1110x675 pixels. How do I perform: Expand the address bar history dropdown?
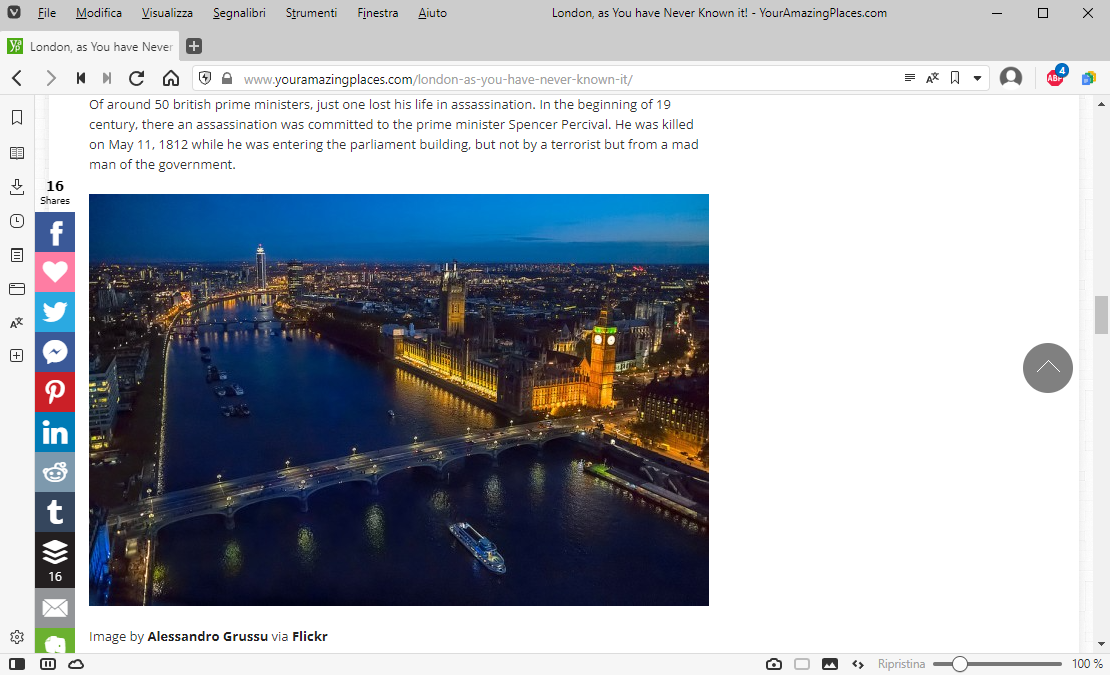pyautogui.click(x=978, y=79)
